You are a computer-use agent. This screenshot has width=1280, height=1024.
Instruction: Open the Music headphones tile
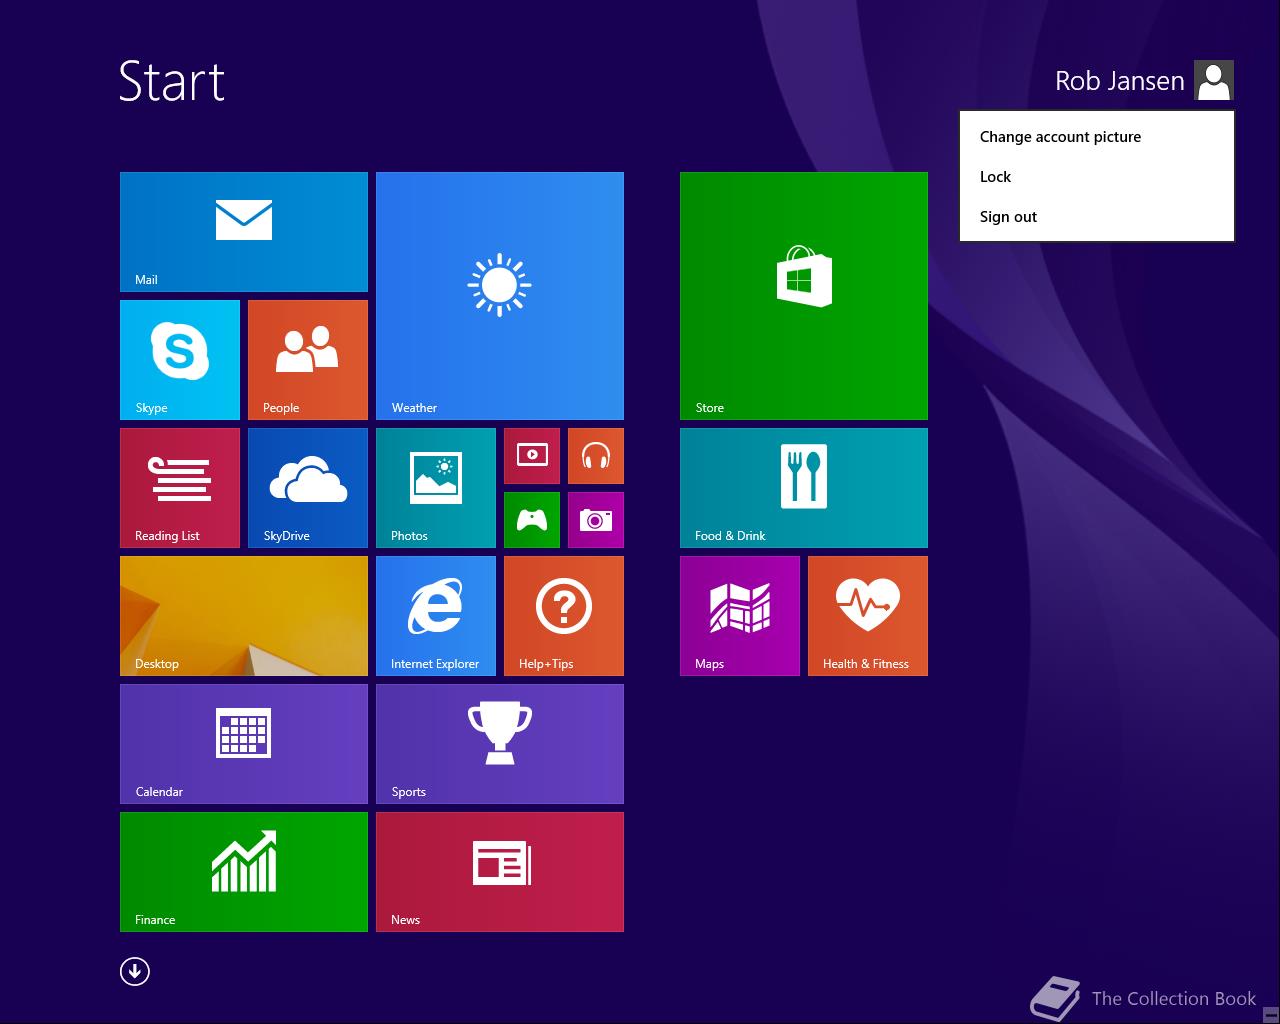click(596, 456)
